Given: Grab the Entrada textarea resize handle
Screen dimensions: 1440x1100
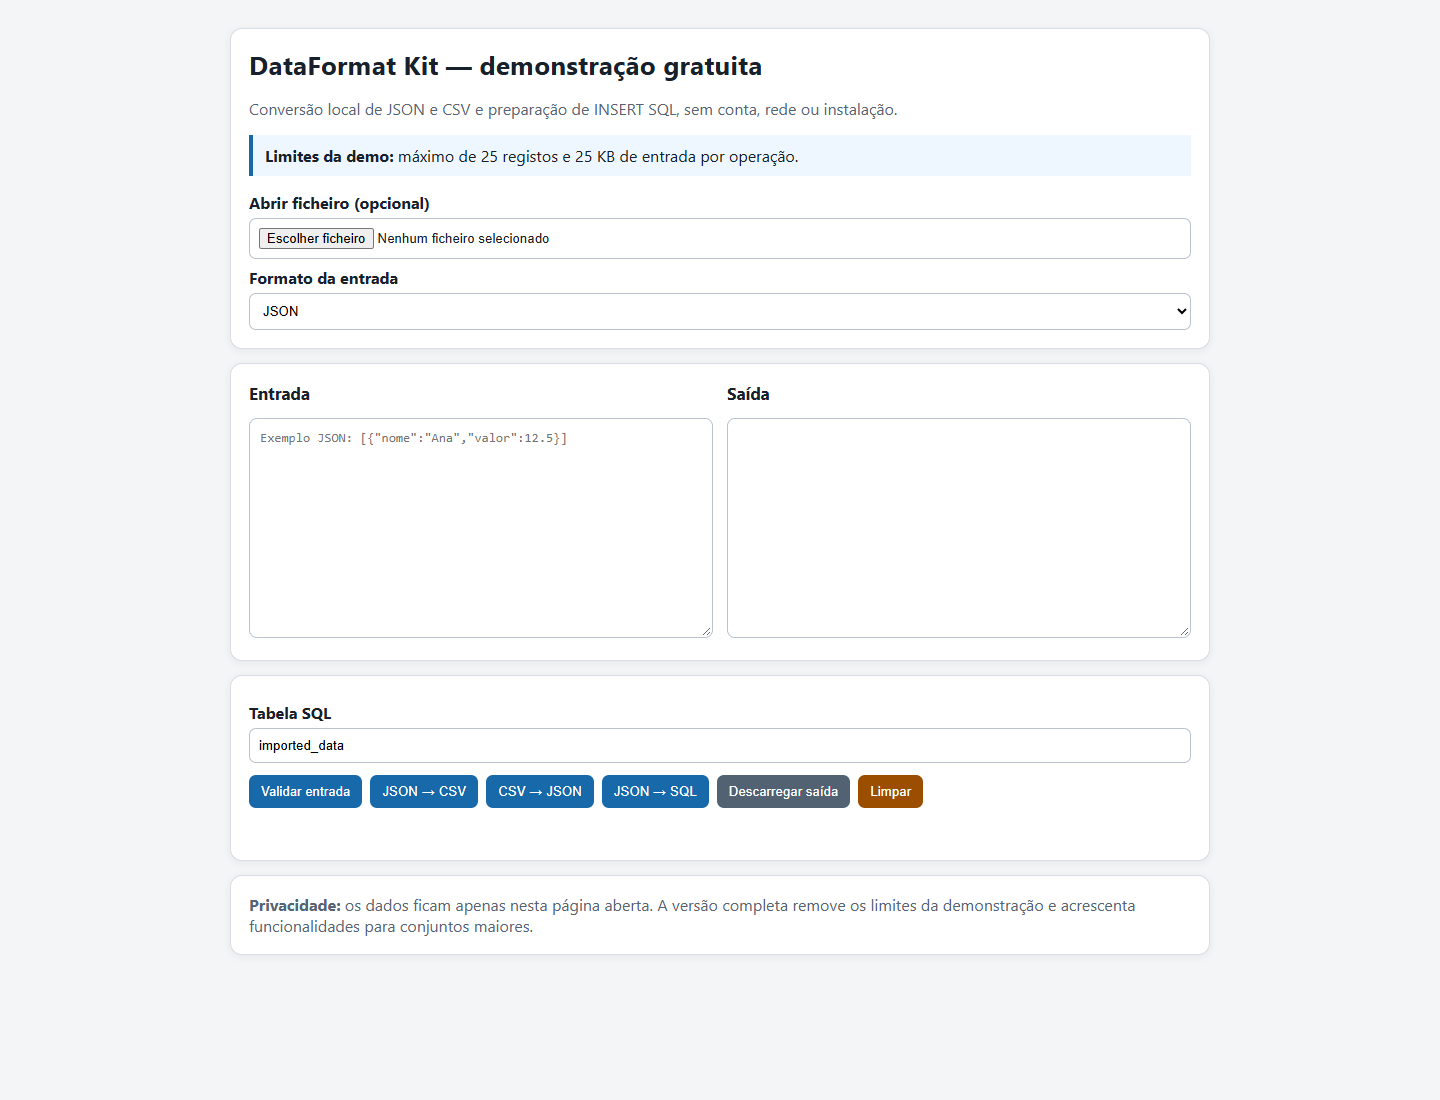Looking at the screenshot, I should (x=706, y=631).
